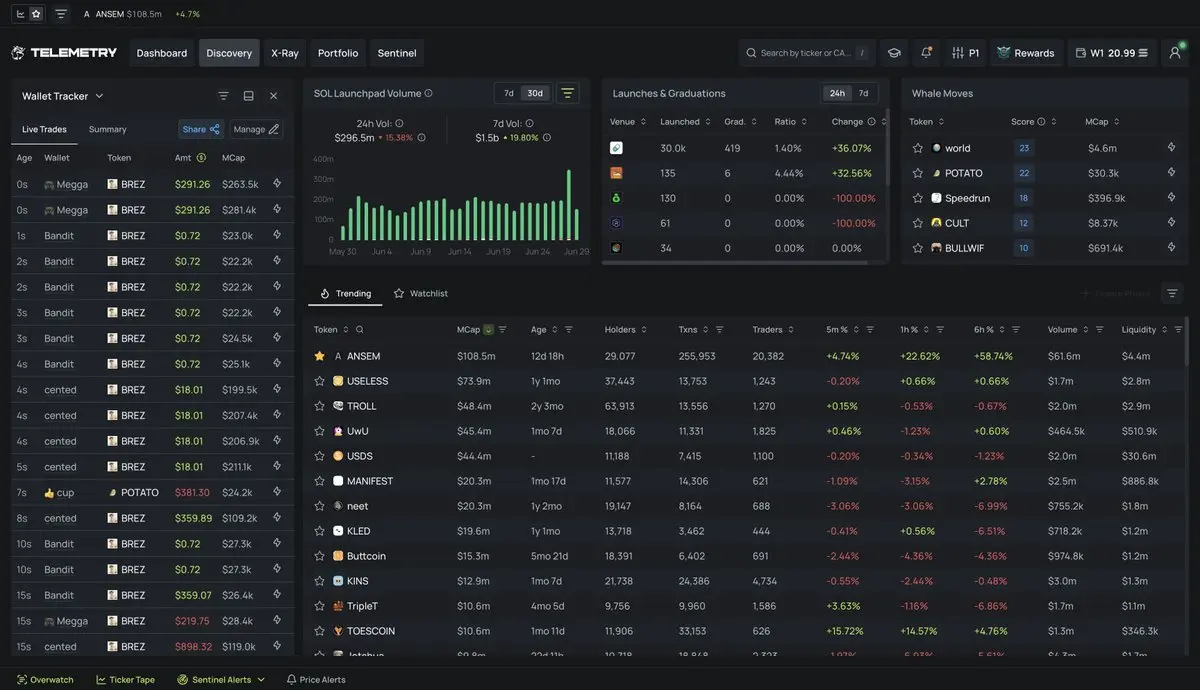Image resolution: width=1200 pixels, height=690 pixels.
Task: Click the Age column filter icon
Action: (569, 329)
